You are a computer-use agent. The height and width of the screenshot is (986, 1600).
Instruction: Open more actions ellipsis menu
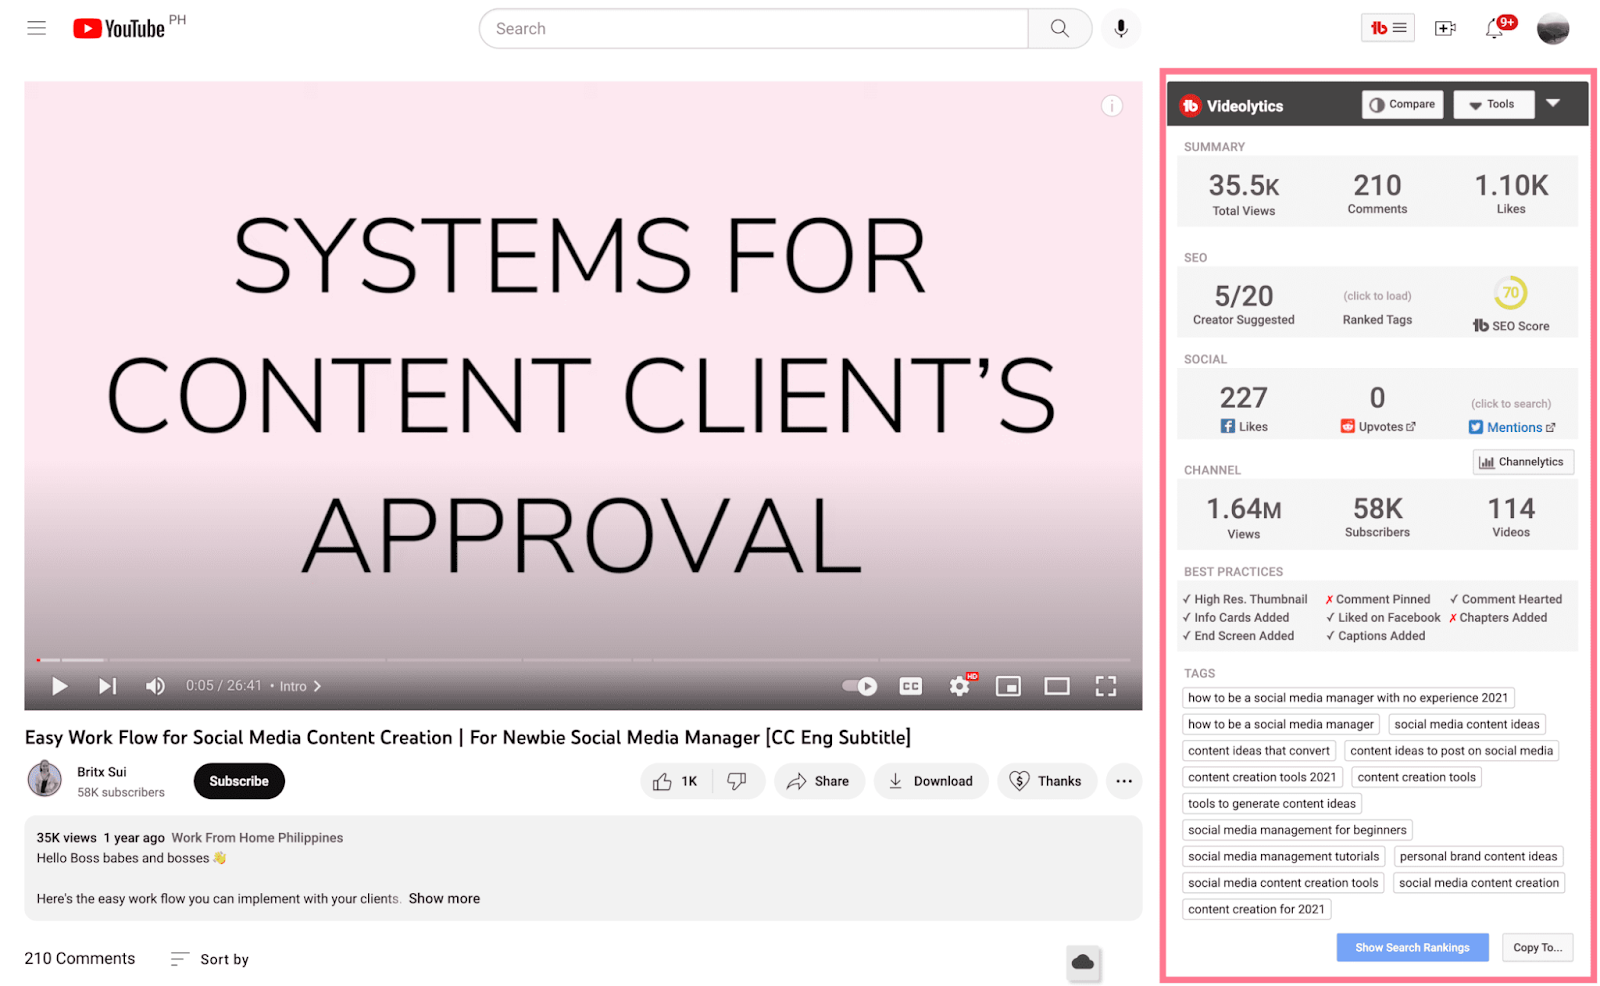pyautogui.click(x=1123, y=781)
